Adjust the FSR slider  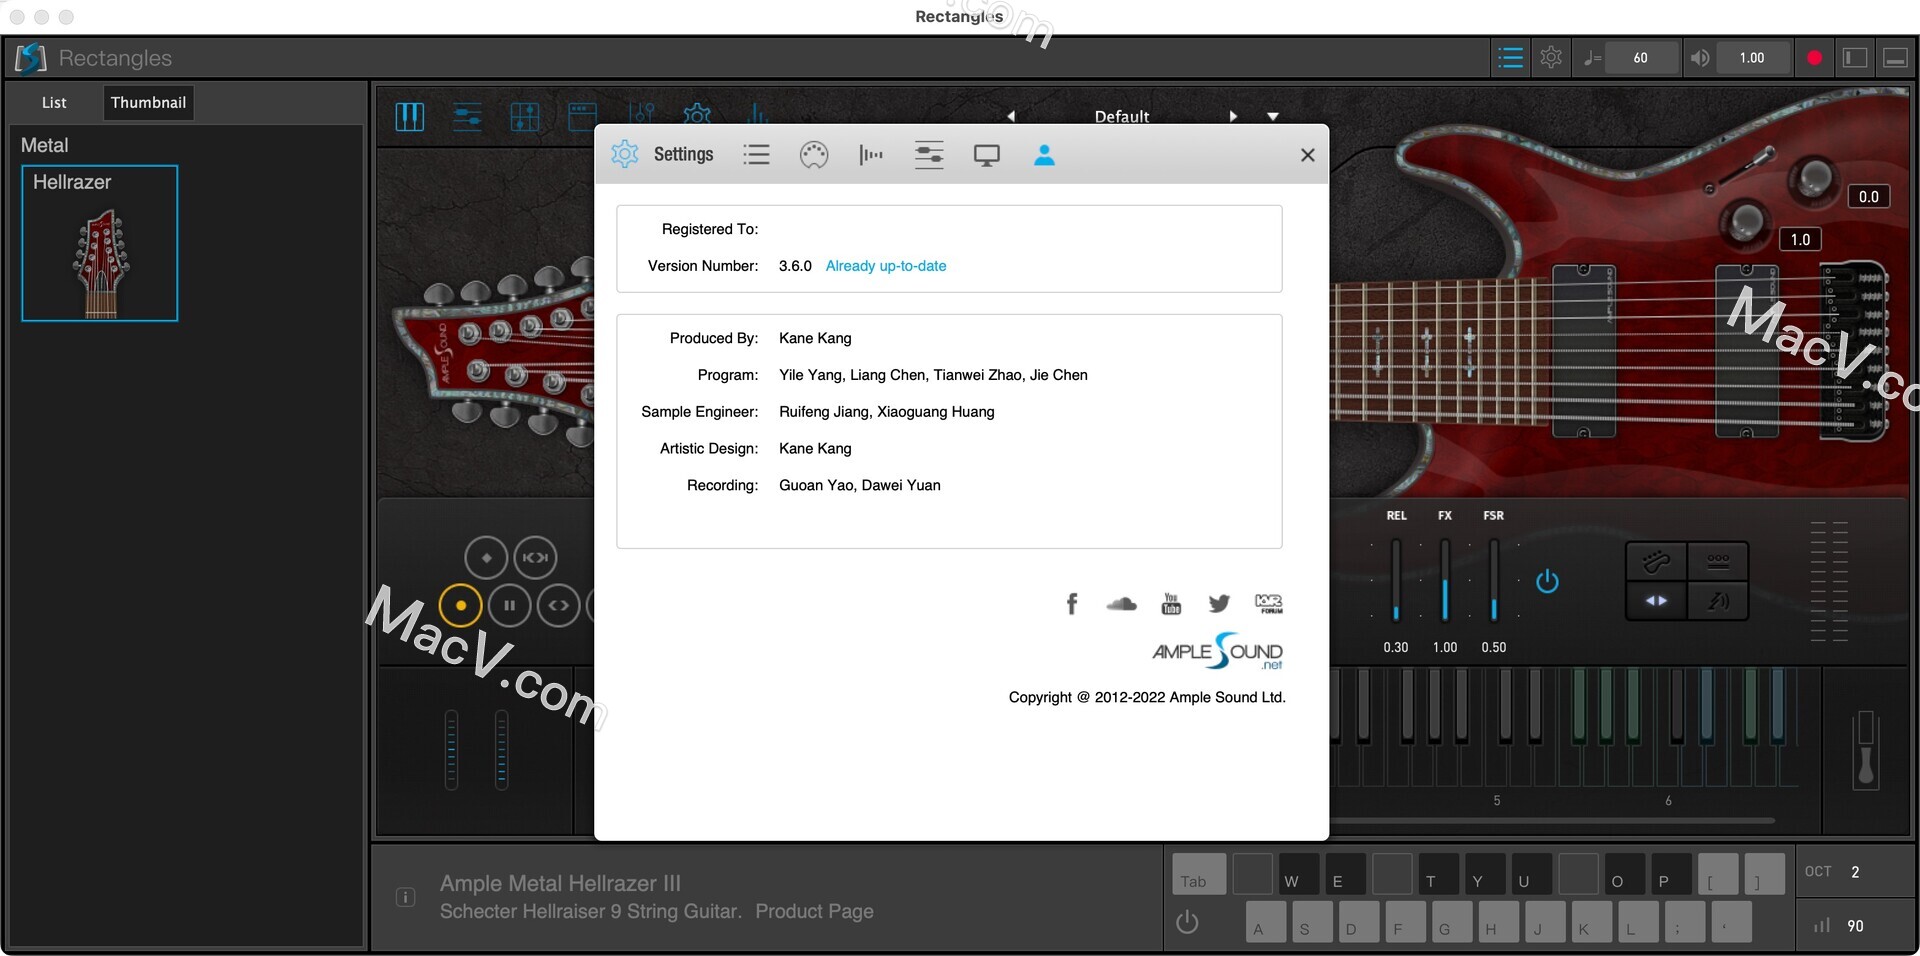(x=1494, y=580)
